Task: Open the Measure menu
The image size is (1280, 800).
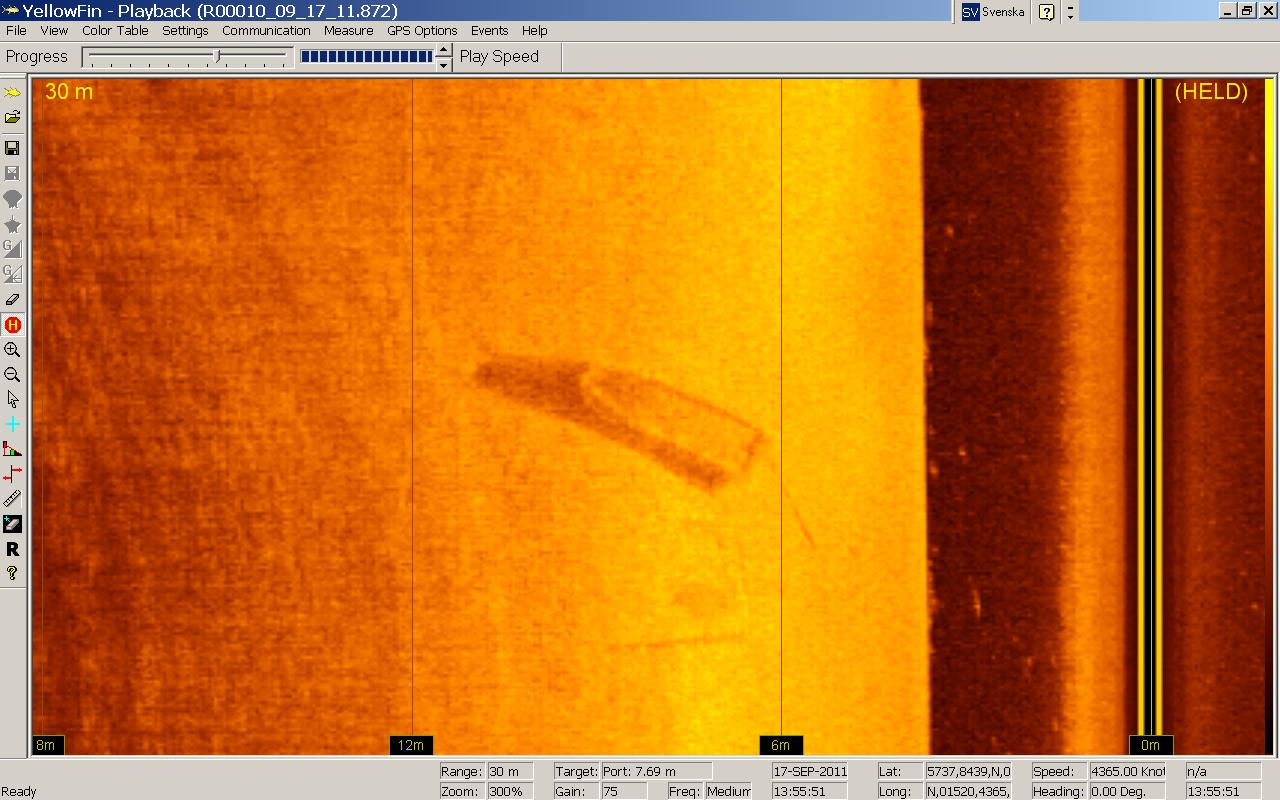Action: pos(348,31)
